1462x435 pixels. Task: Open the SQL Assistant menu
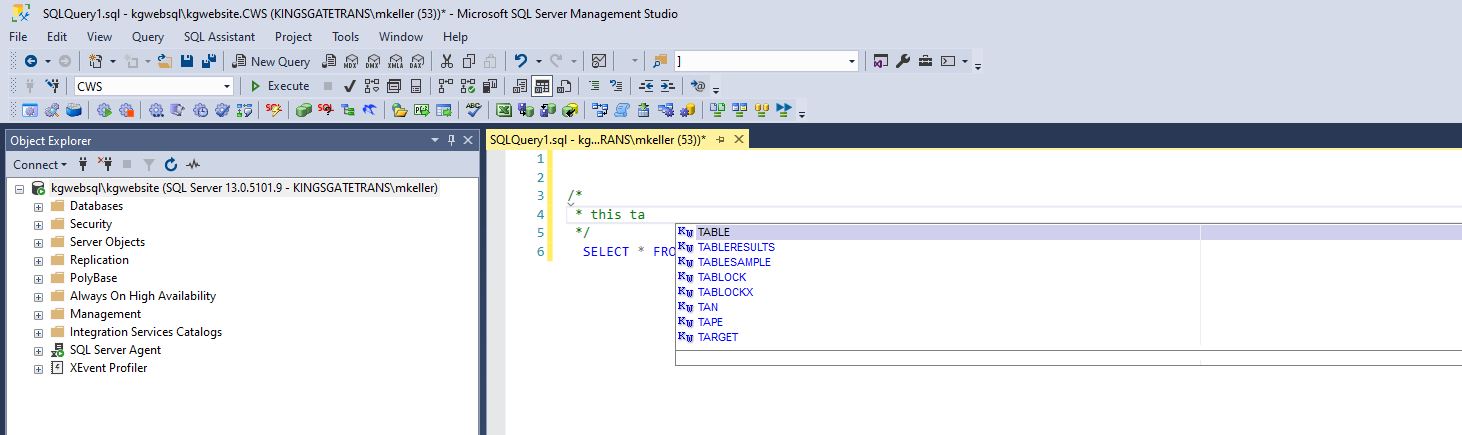pos(219,36)
